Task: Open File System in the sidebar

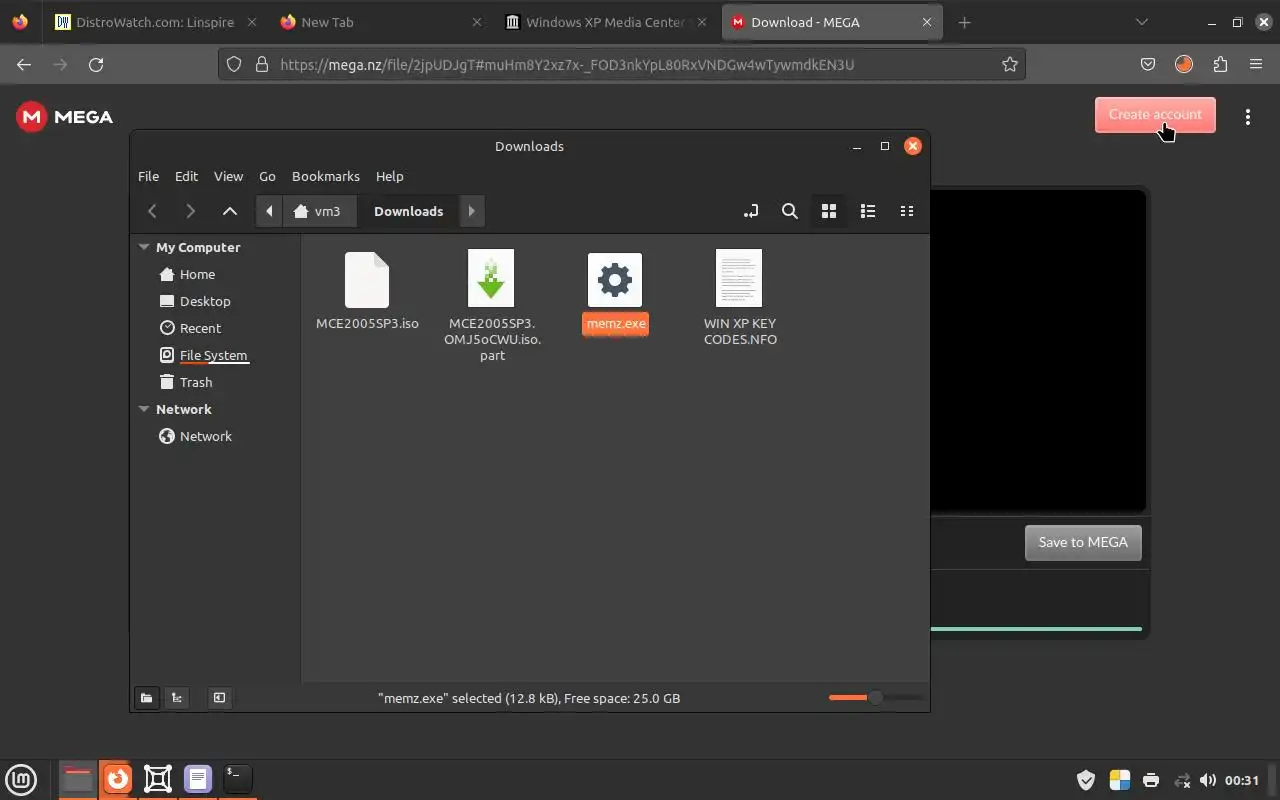Action: (213, 355)
